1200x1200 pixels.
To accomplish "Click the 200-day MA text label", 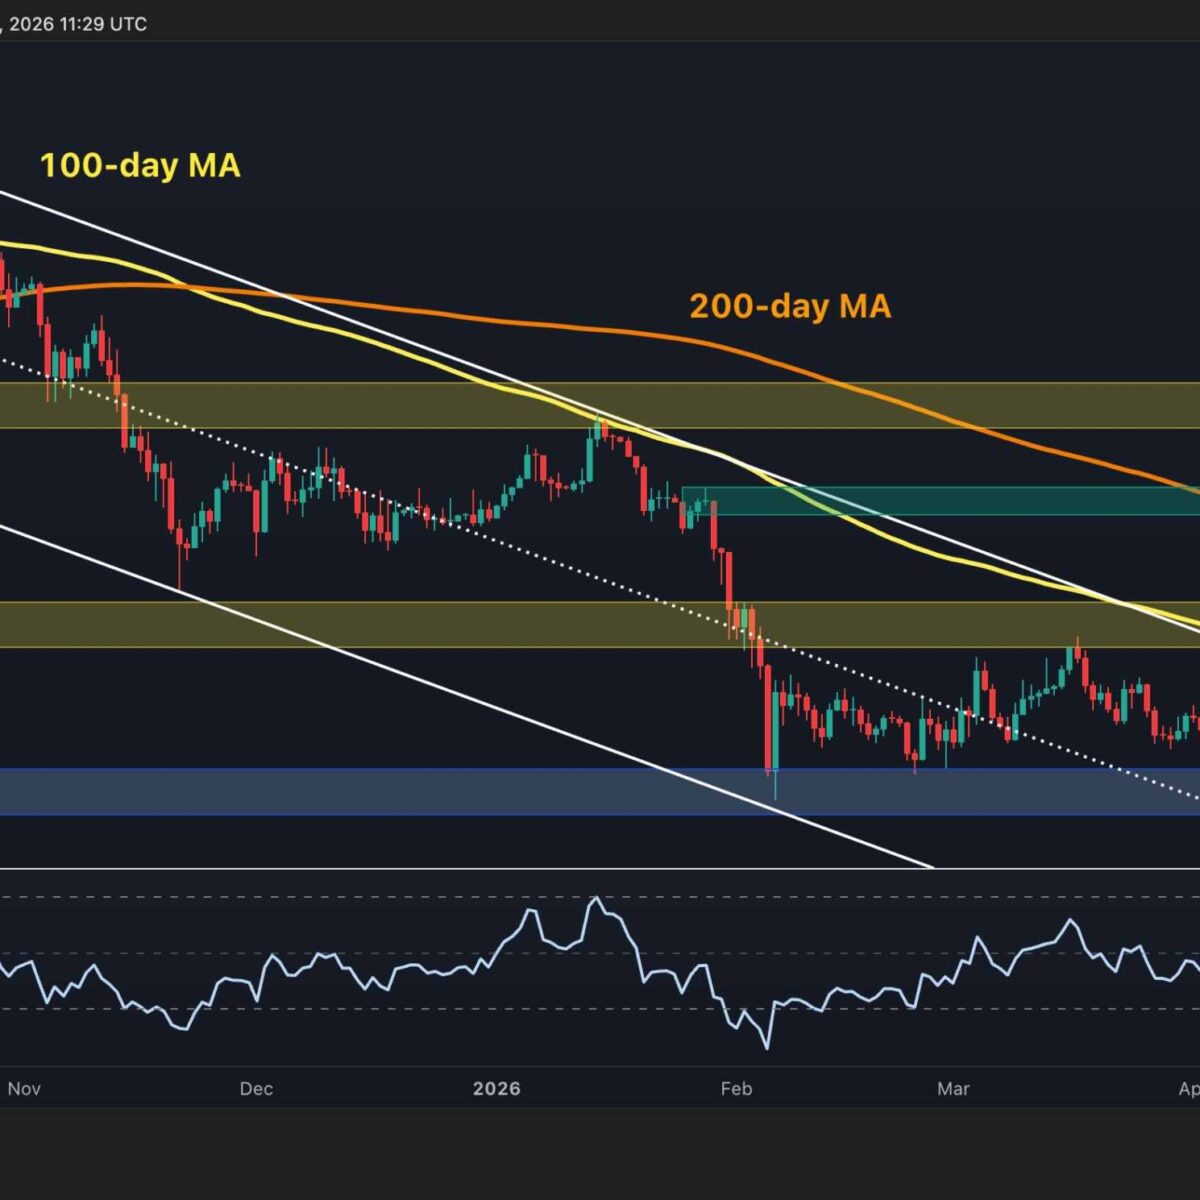I will (790, 306).
